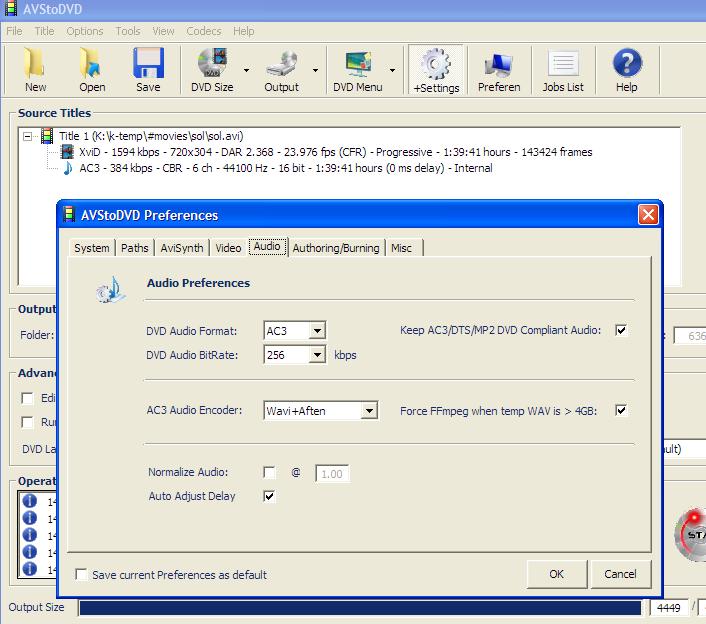The image size is (706, 624).
Task: Enable the Normalize Audio checkbox
Action: coord(269,472)
